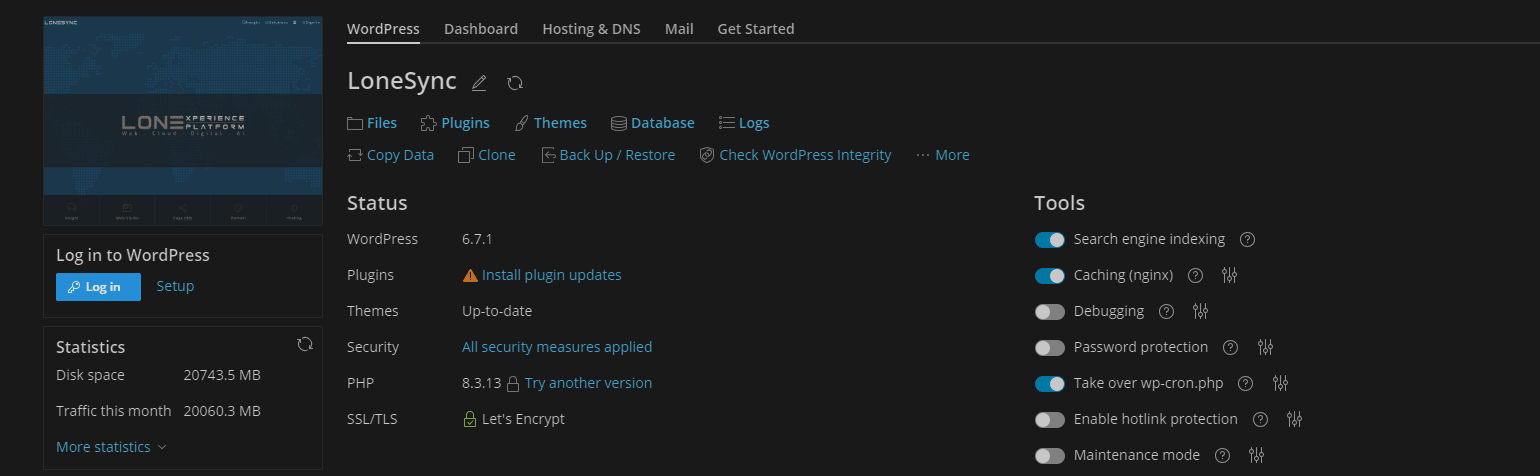Open the Mail tab
The height and width of the screenshot is (476, 1540).
click(679, 29)
